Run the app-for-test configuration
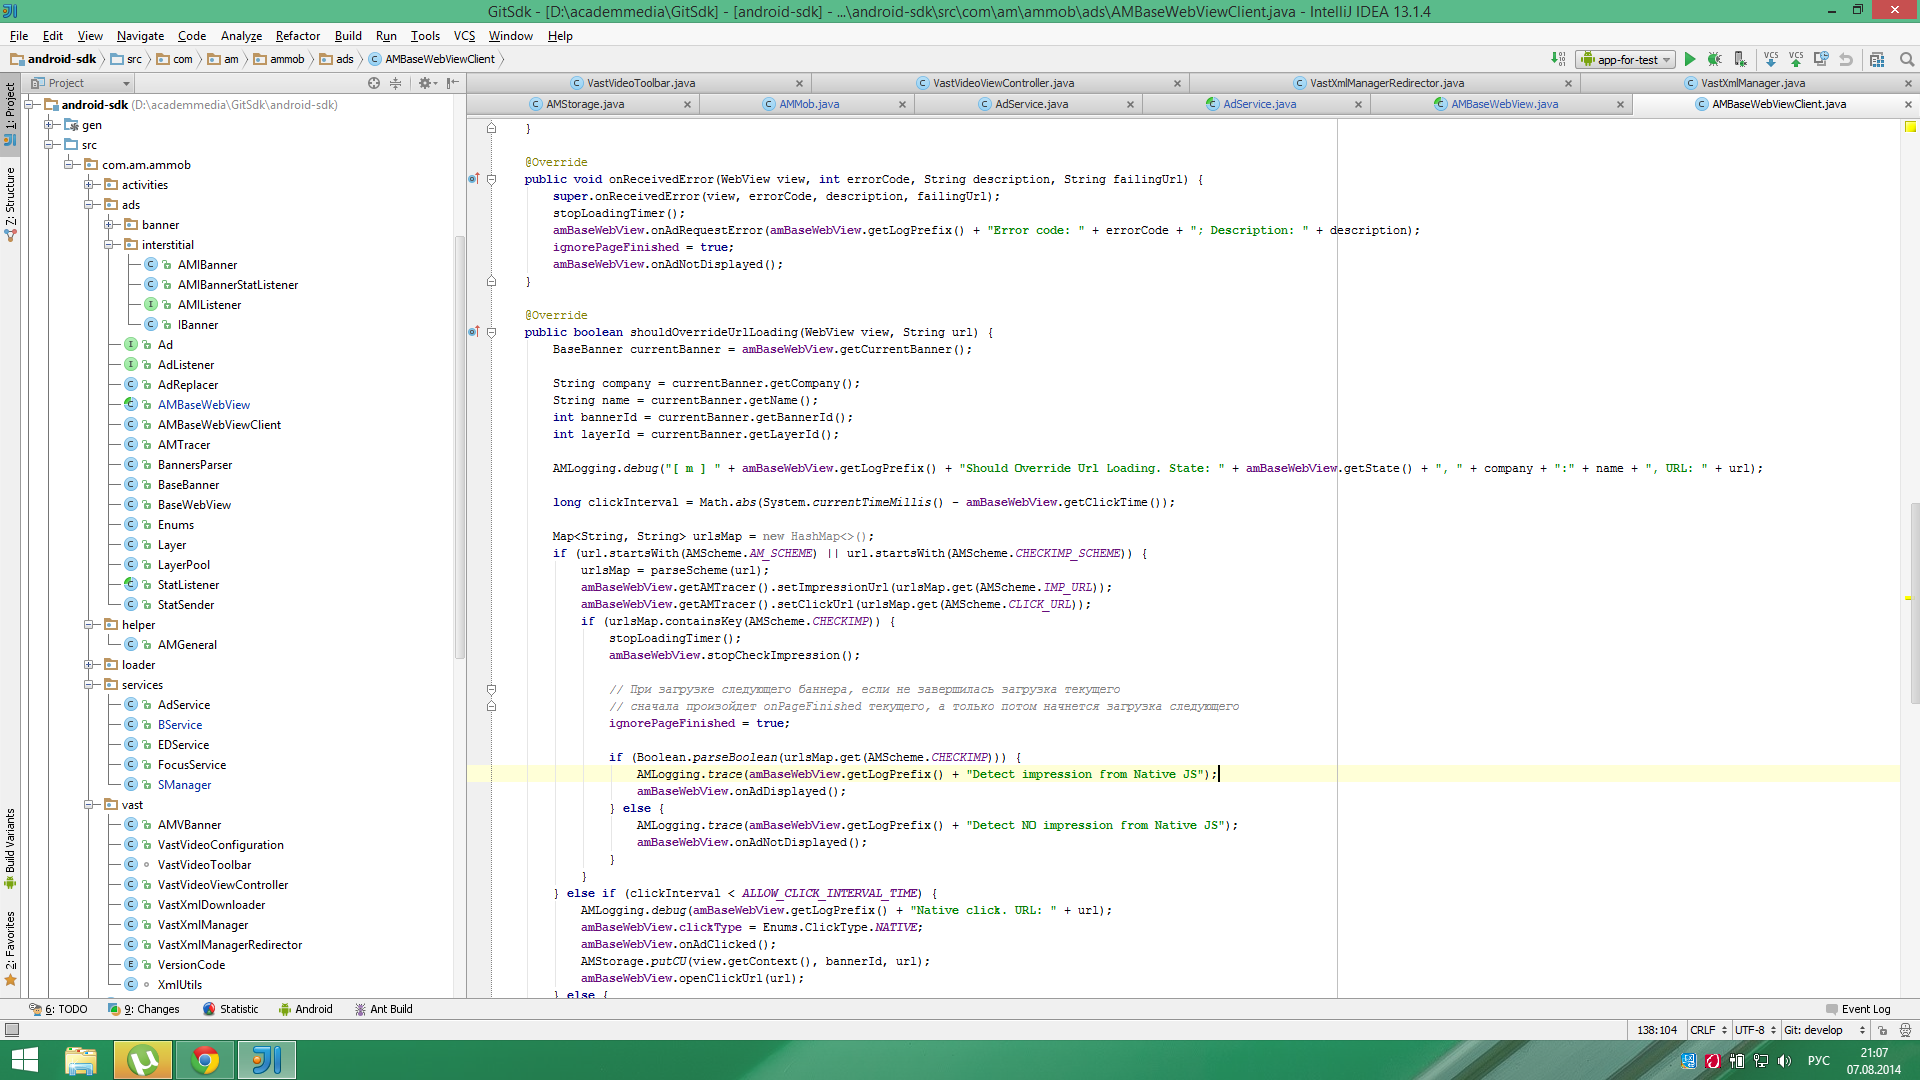 coord(1690,60)
